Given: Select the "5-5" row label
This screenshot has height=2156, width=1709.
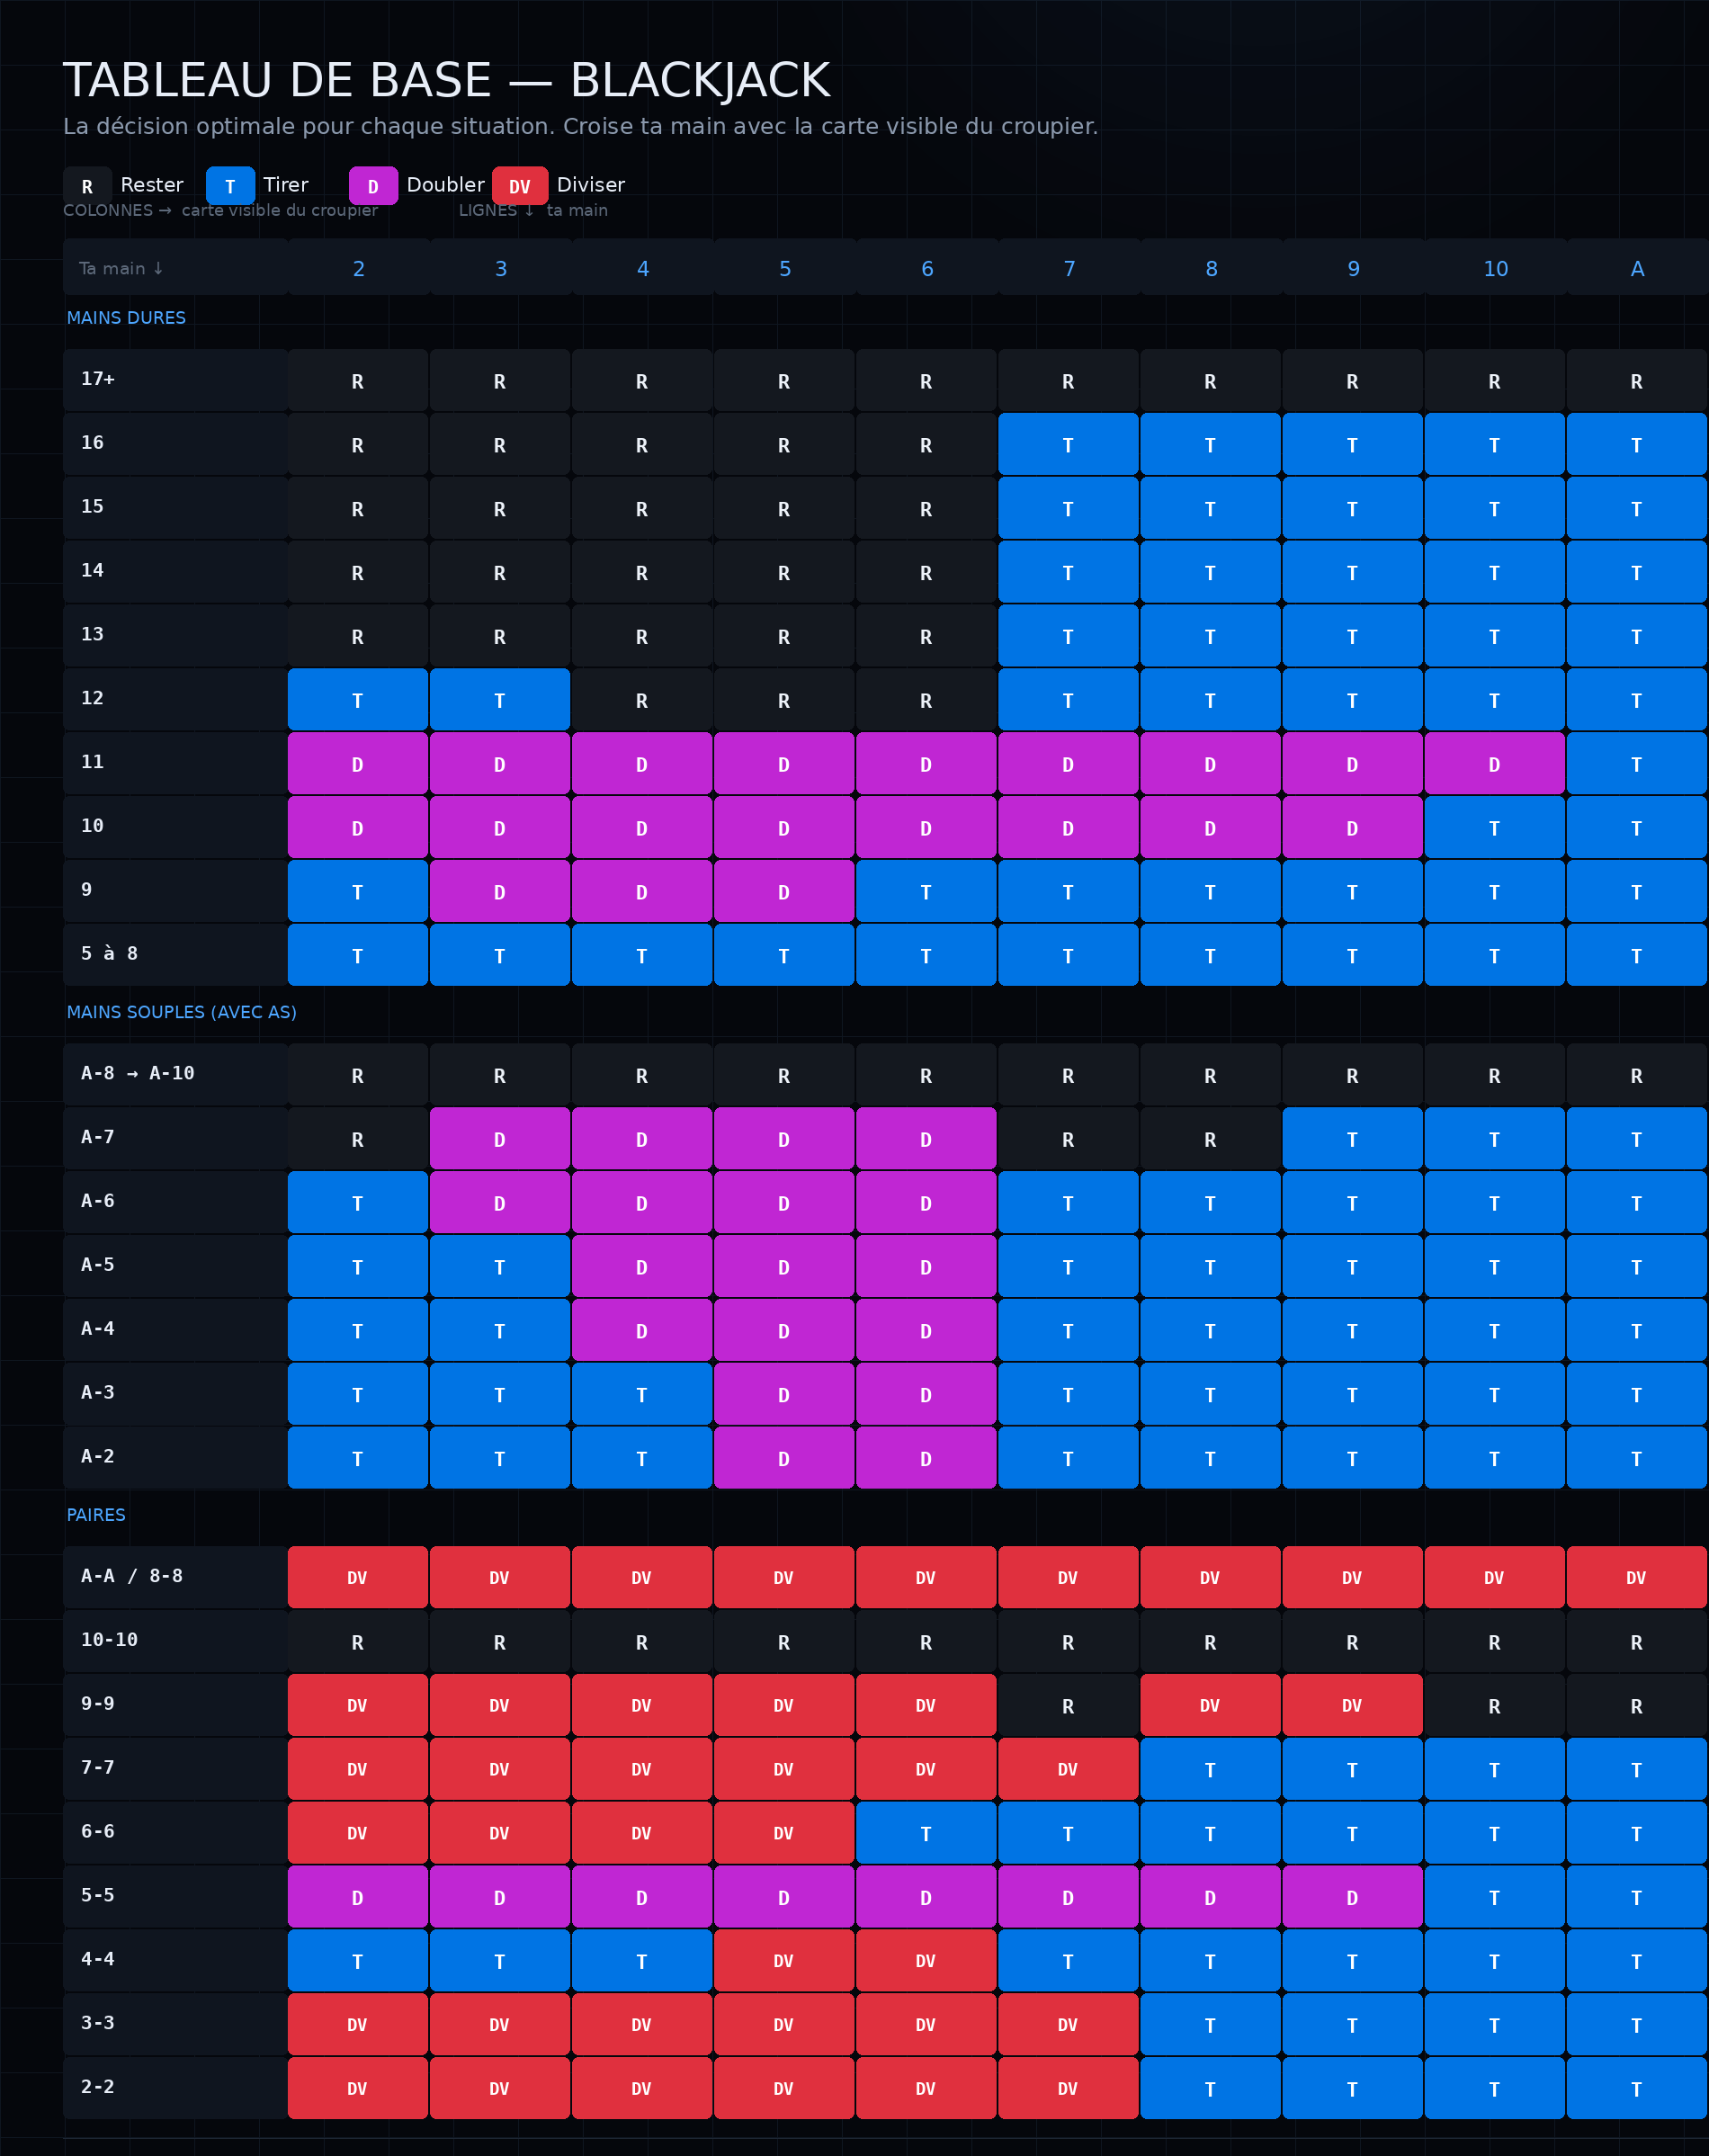Looking at the screenshot, I should [175, 1896].
